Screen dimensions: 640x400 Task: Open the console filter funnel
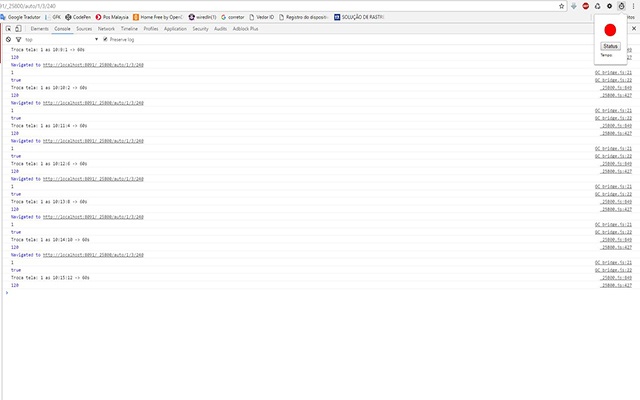[18, 40]
